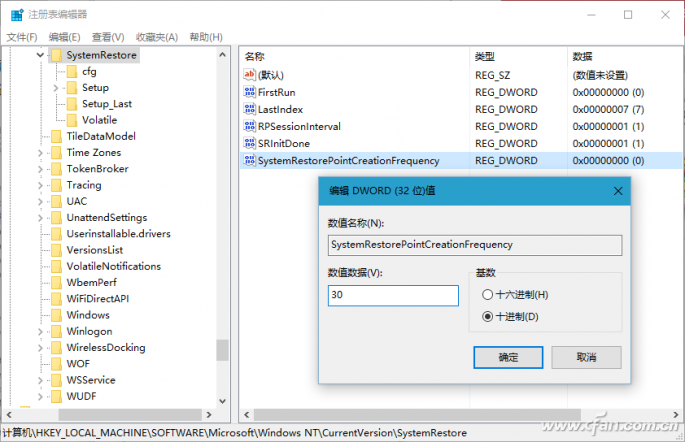685x442 pixels.
Task: Click the Tracing folder icon
Action: pos(56,185)
